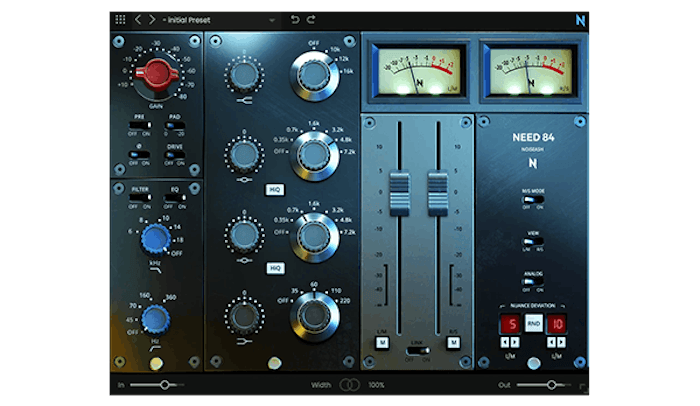Go to the previous preset arrow
Screen dimensions: 700x406
tap(138, 19)
